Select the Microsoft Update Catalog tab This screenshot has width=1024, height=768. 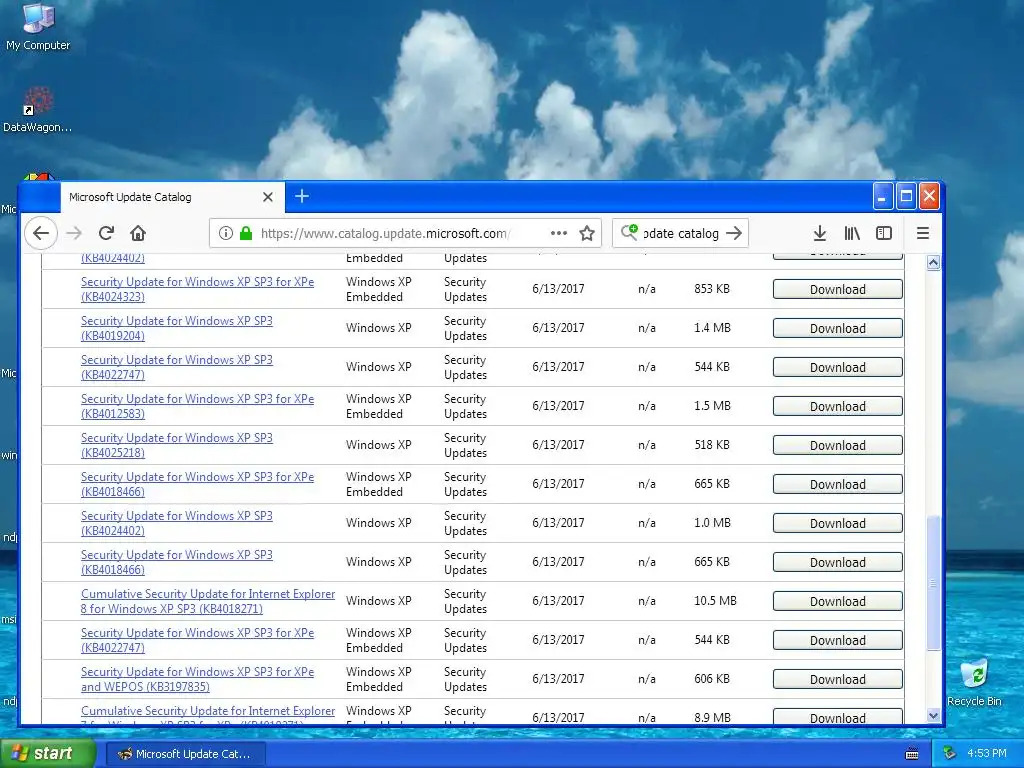[x=173, y=197]
